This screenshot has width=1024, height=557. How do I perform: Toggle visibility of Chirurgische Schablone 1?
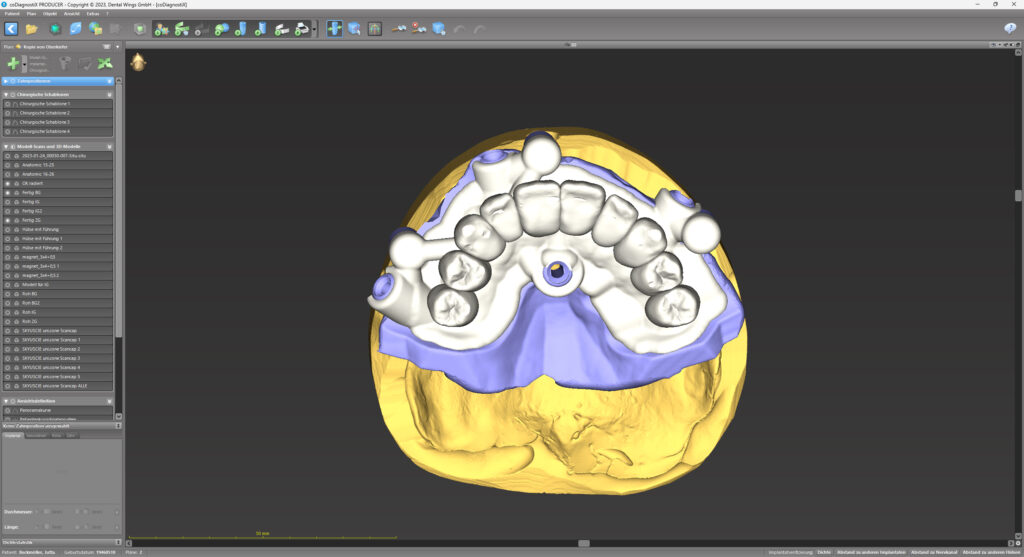point(8,103)
